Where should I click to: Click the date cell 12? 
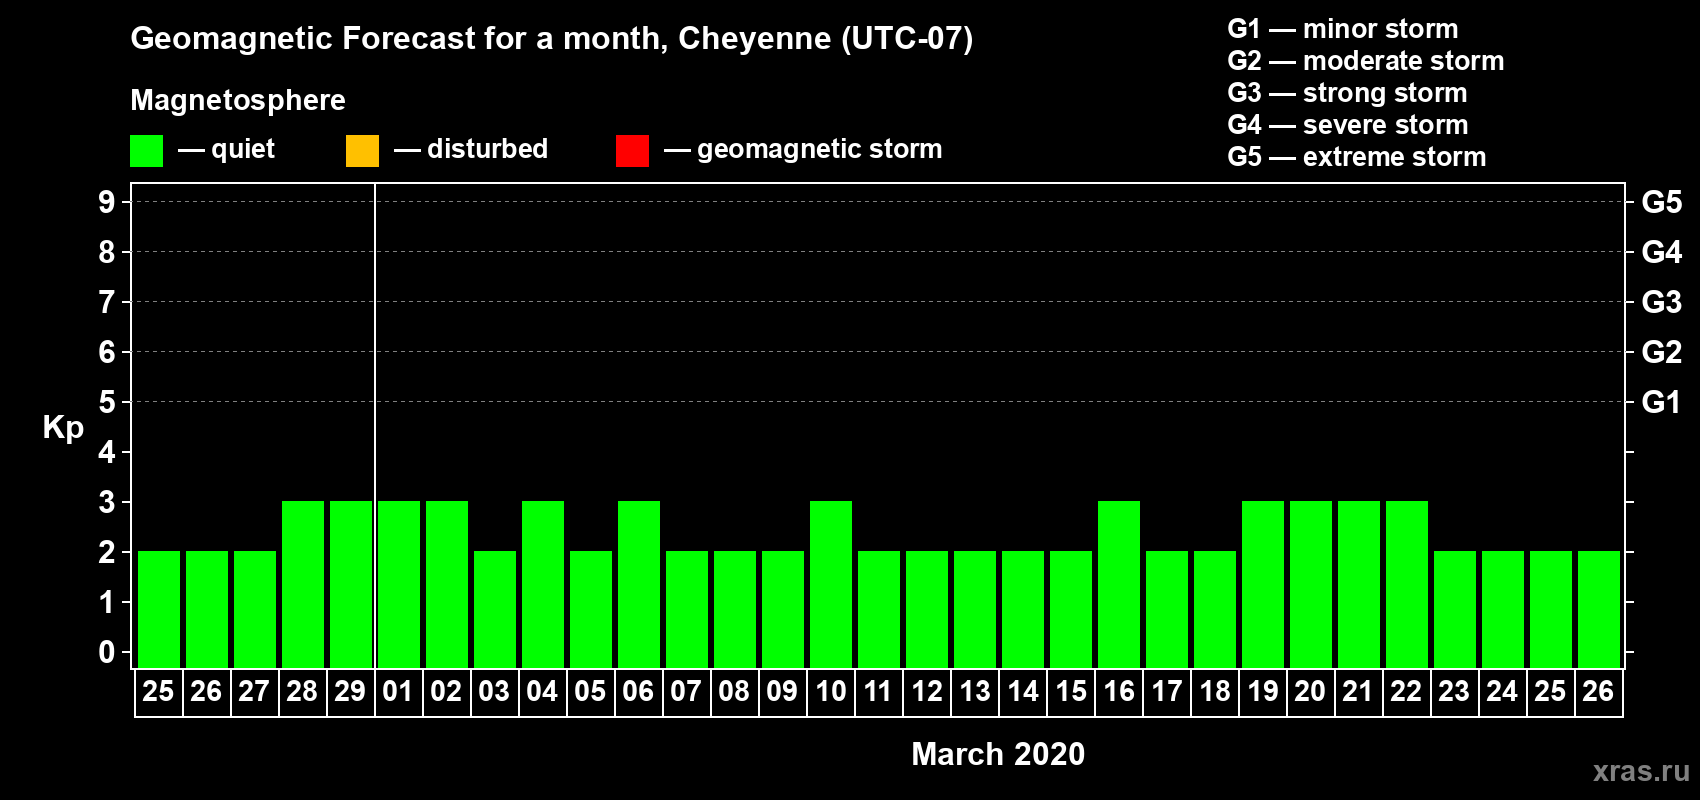pos(926,692)
